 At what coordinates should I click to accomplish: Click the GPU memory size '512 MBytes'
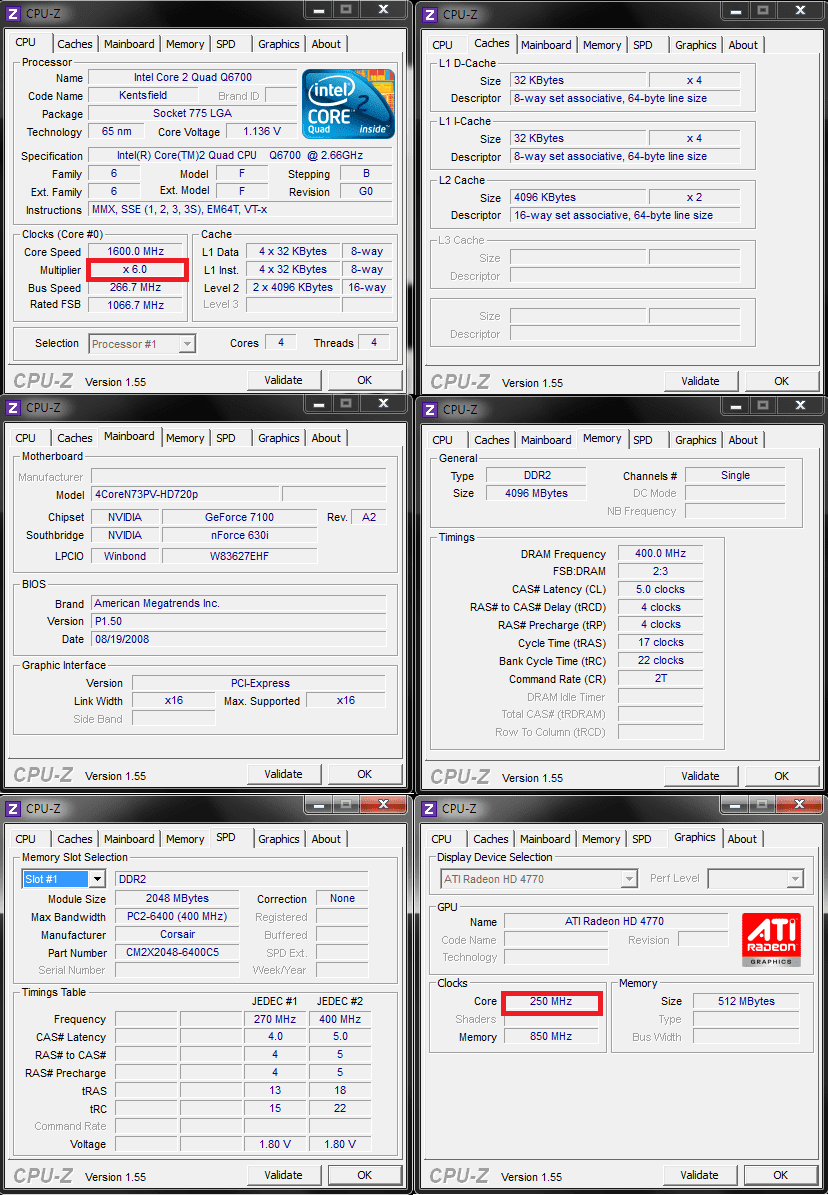[x=746, y=1001]
